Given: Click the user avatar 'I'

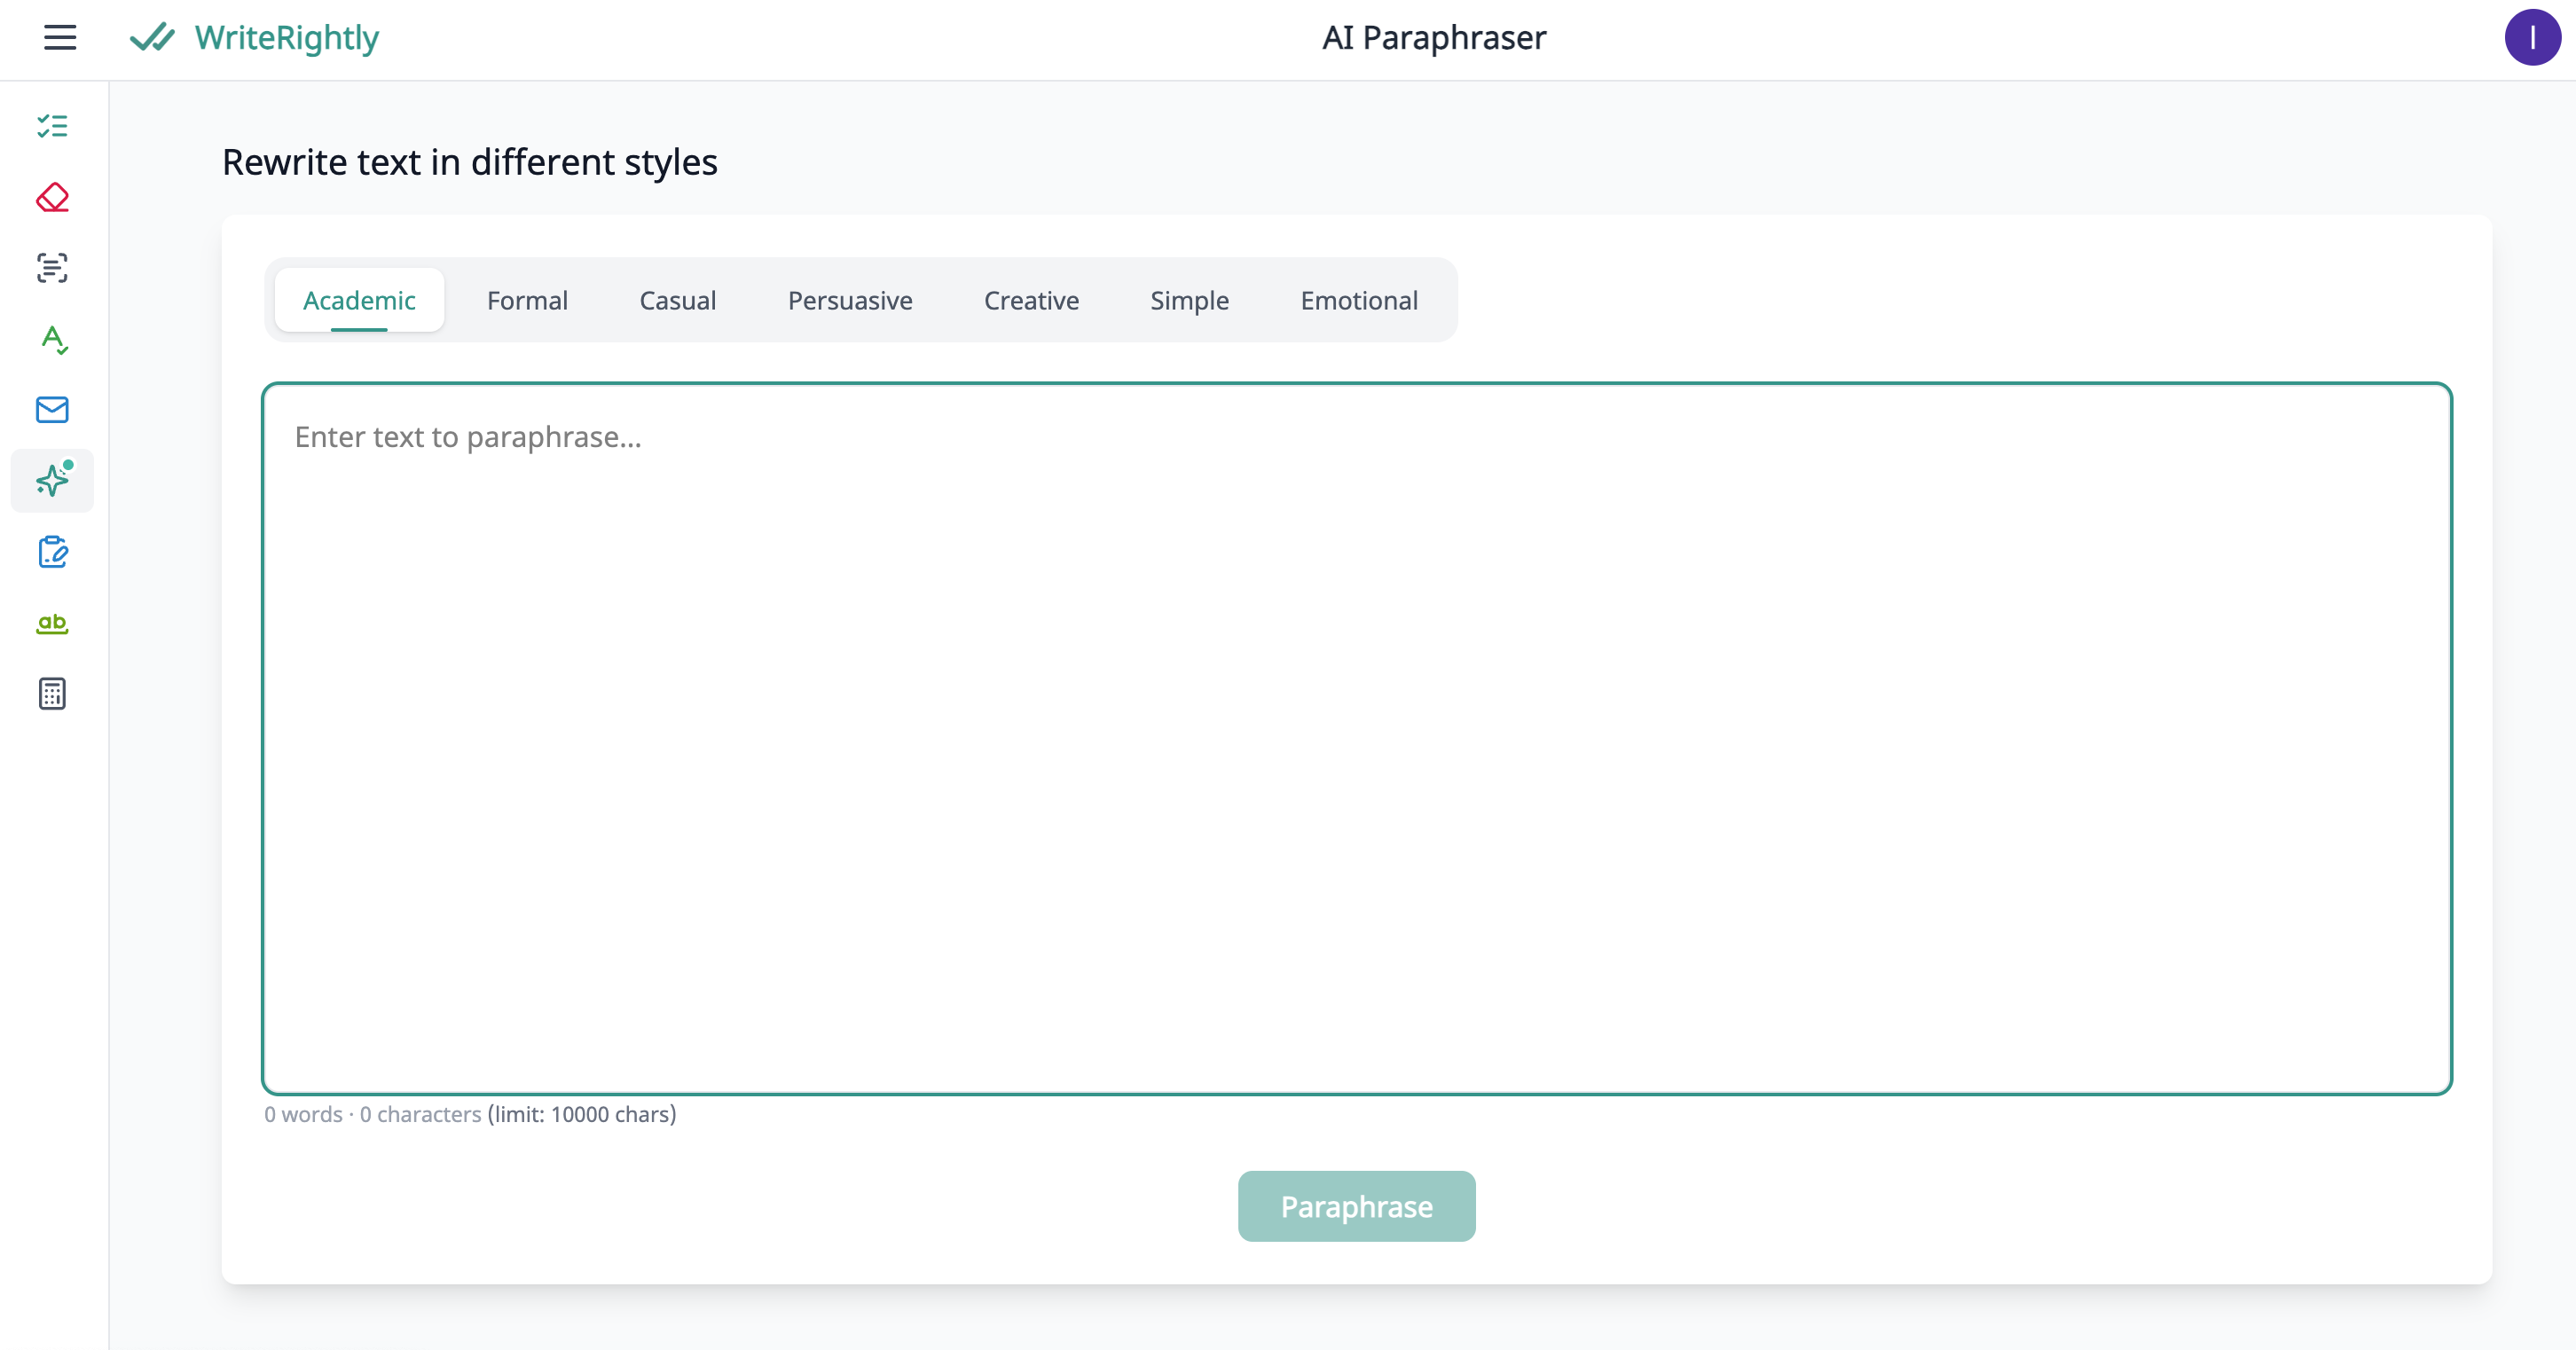Looking at the screenshot, I should (2531, 38).
